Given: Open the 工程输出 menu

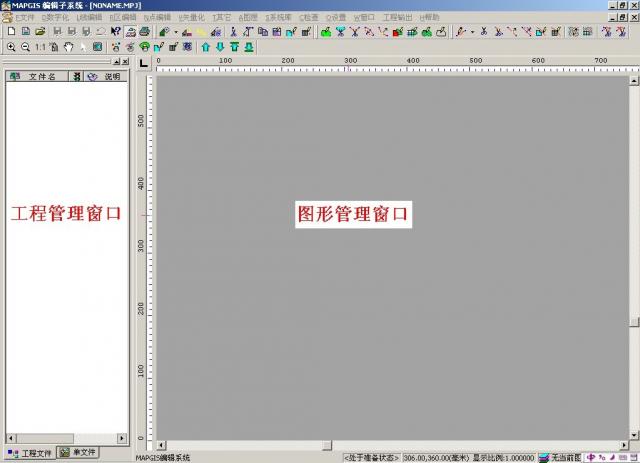Looking at the screenshot, I should coord(397,18).
